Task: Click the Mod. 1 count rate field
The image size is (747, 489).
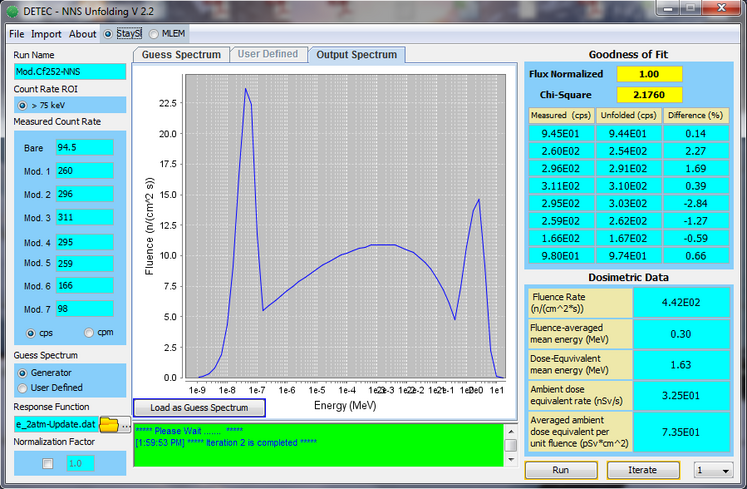Action: [x=84, y=171]
